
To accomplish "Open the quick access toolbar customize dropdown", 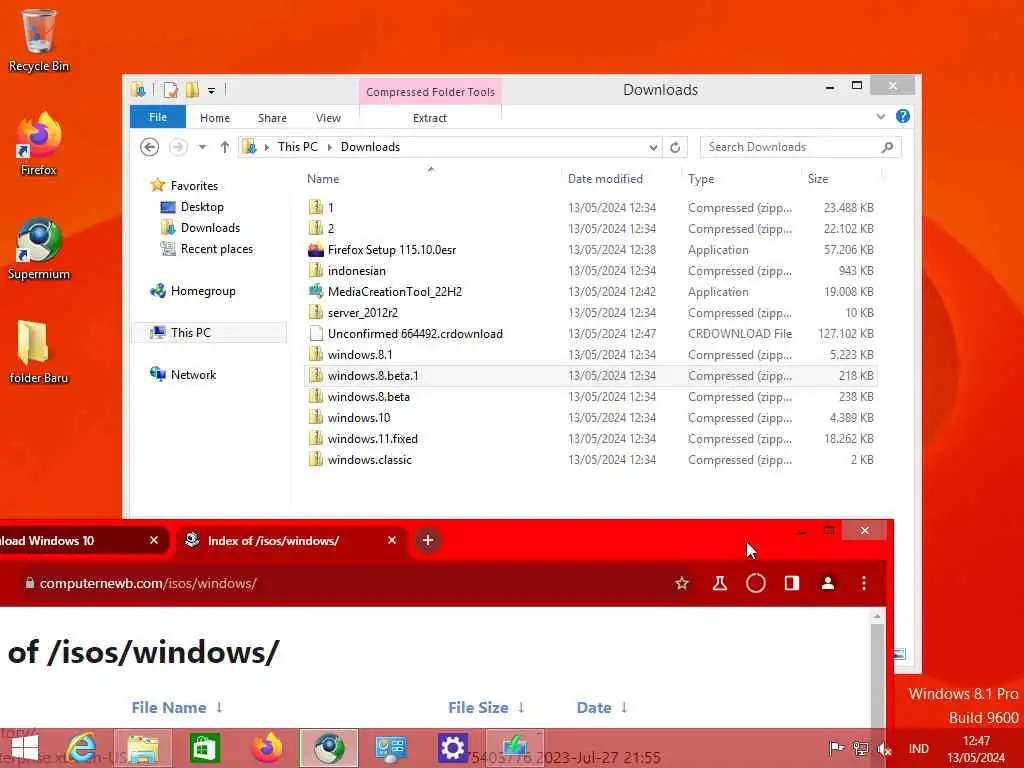I will coord(212,90).
